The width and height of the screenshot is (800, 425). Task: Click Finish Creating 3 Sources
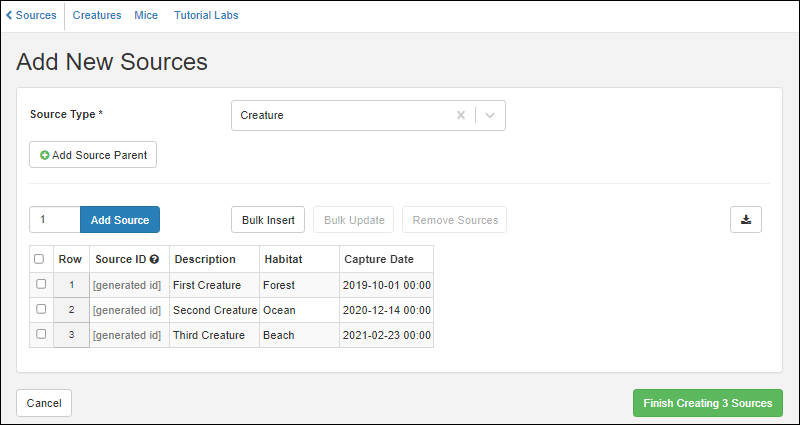707,403
